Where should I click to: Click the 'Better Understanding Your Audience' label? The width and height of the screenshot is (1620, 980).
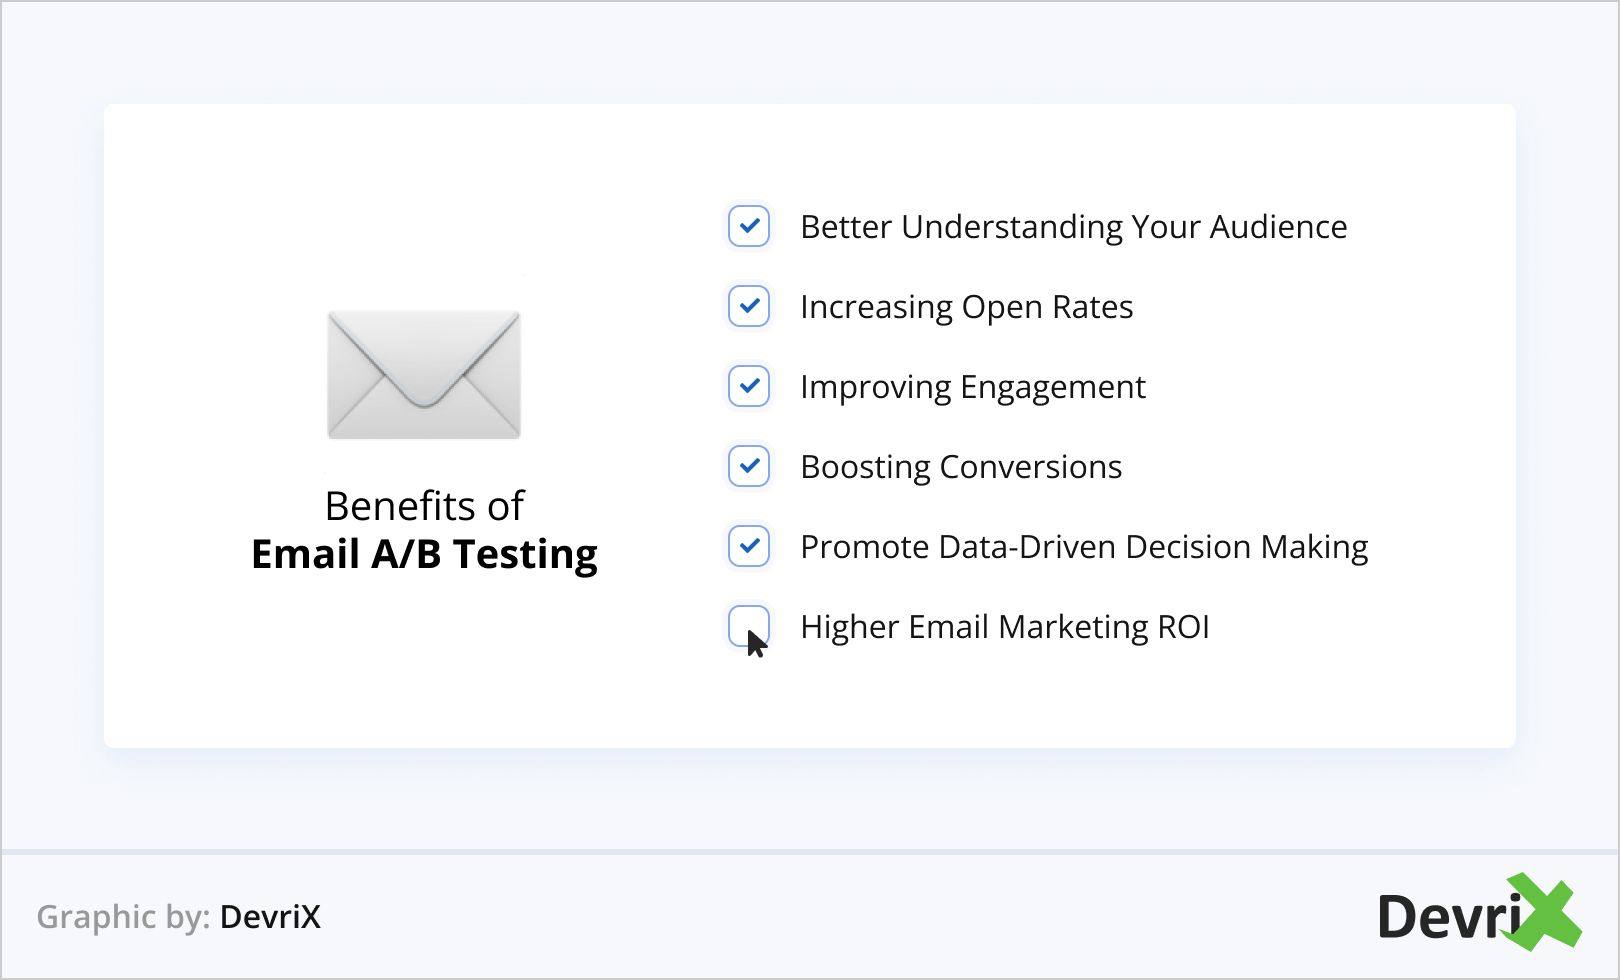pyautogui.click(x=1073, y=227)
